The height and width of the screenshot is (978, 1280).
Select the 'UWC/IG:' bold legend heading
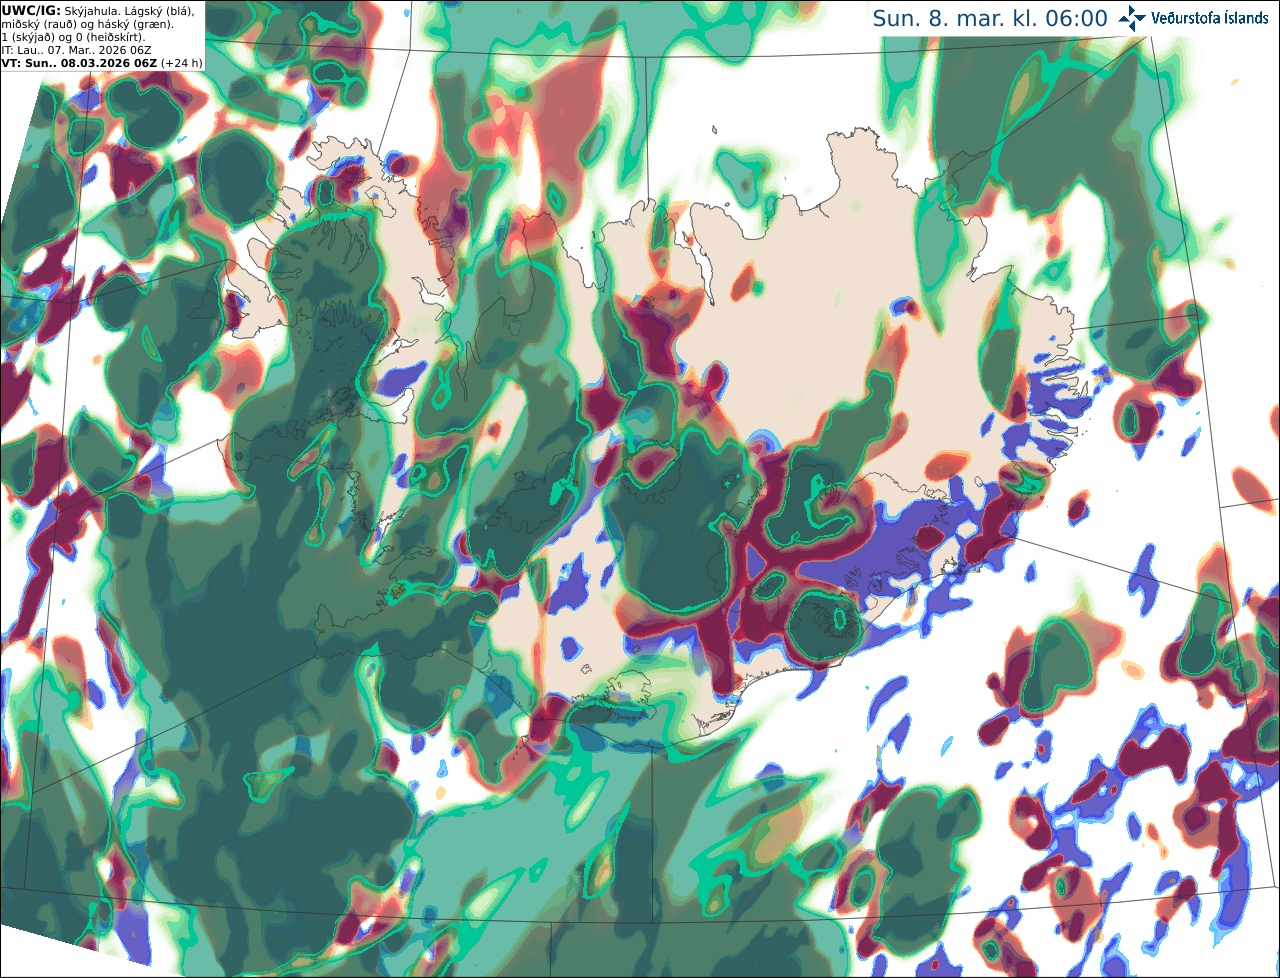pos(29,10)
